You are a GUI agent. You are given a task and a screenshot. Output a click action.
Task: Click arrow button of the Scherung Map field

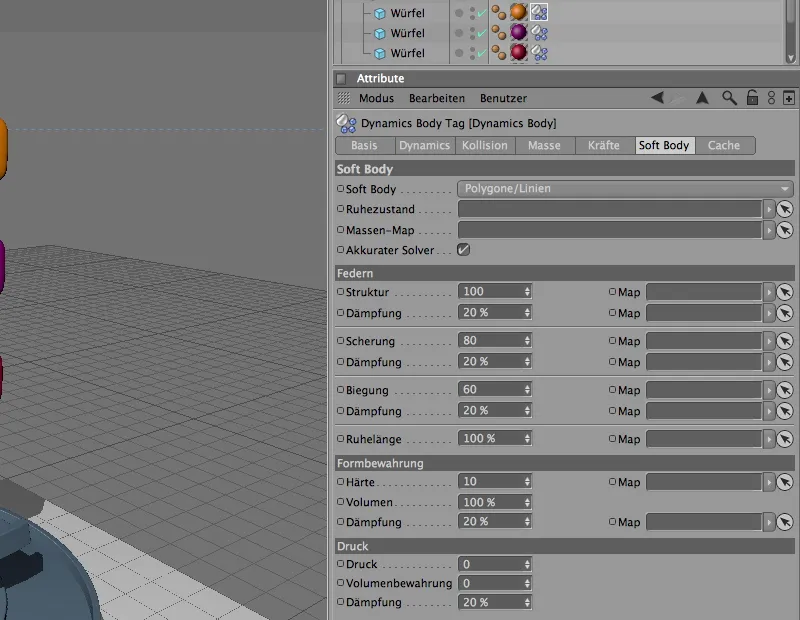tap(769, 341)
